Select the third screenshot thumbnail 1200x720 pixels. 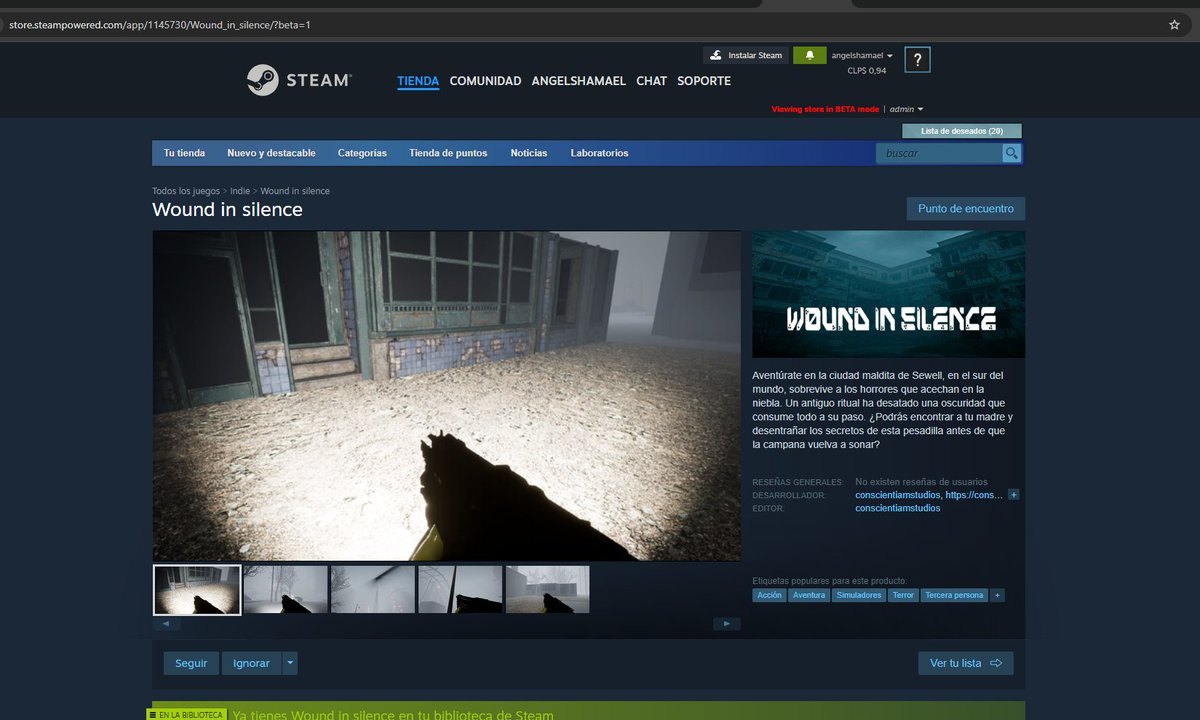pos(372,590)
